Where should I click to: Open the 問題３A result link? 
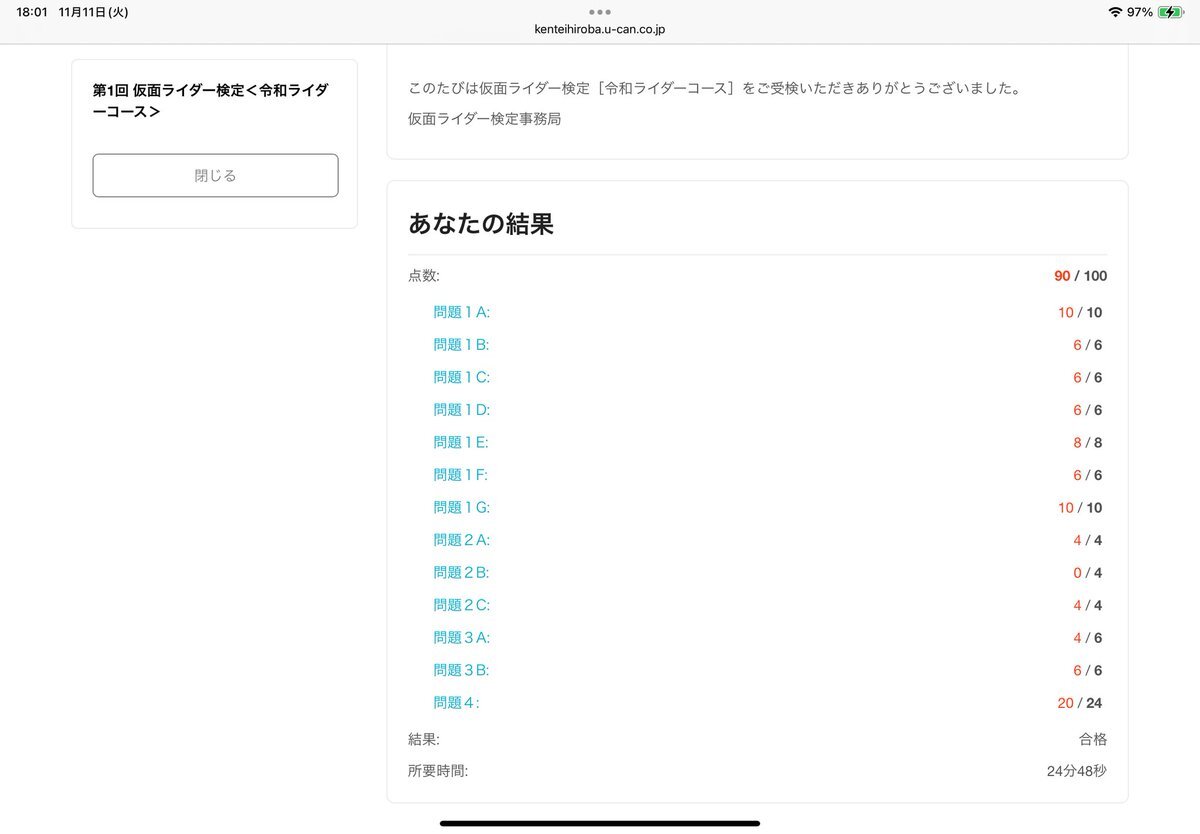tap(461, 638)
